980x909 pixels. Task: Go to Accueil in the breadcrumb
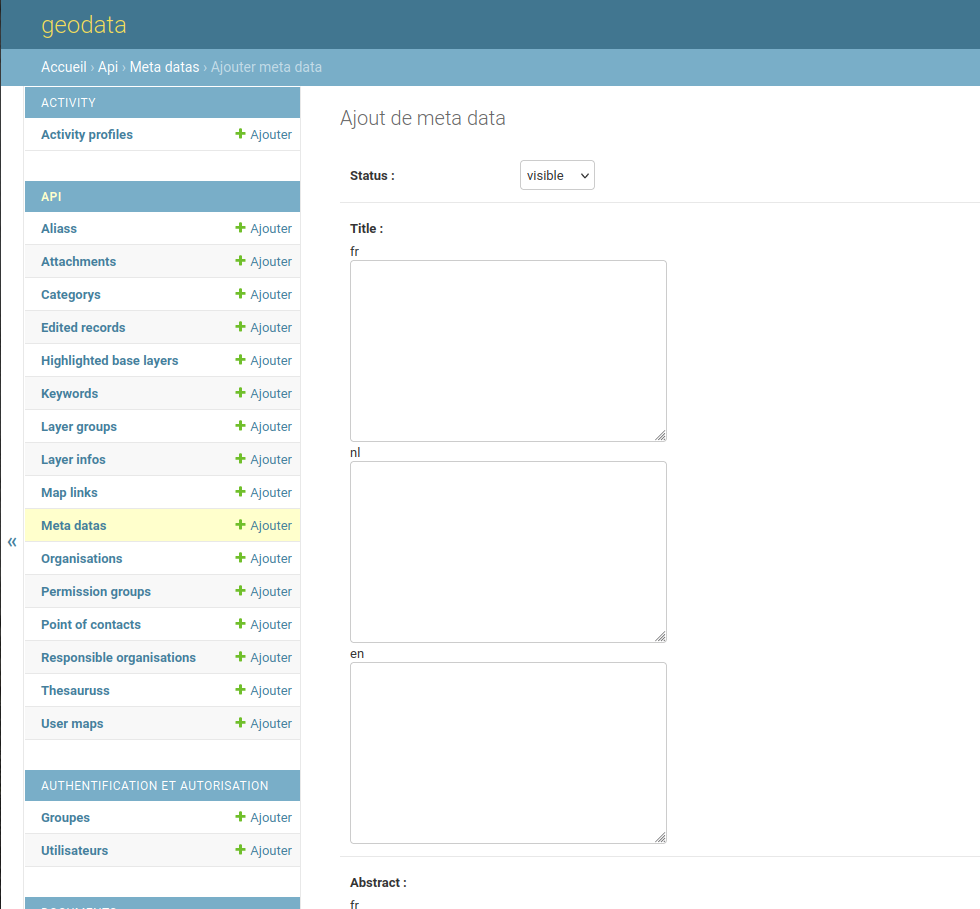(63, 67)
